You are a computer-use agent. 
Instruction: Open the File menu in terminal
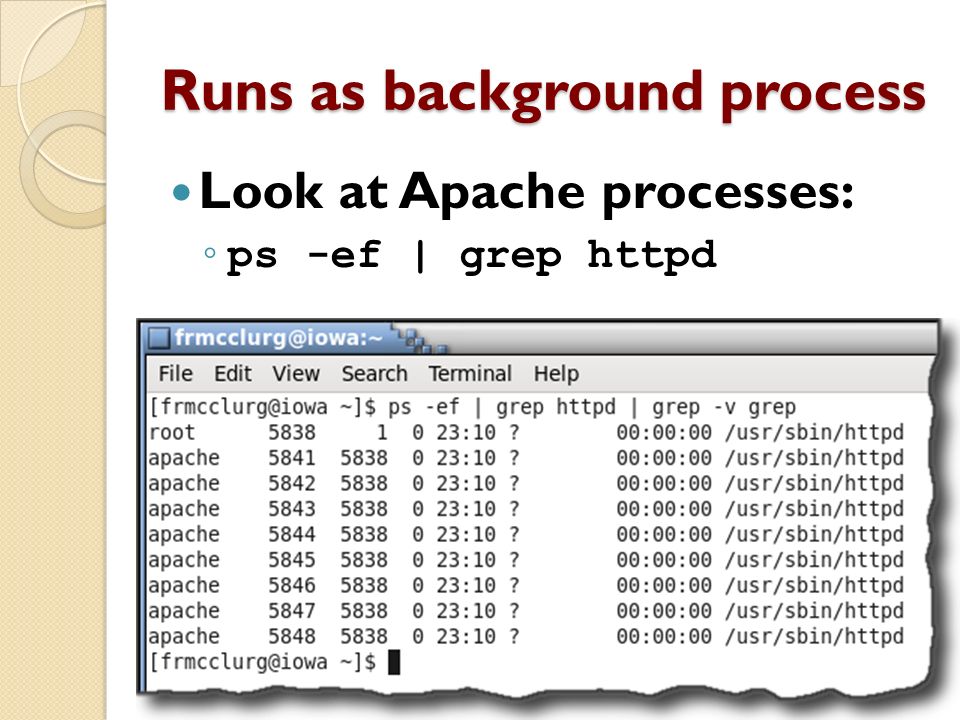[x=176, y=373]
